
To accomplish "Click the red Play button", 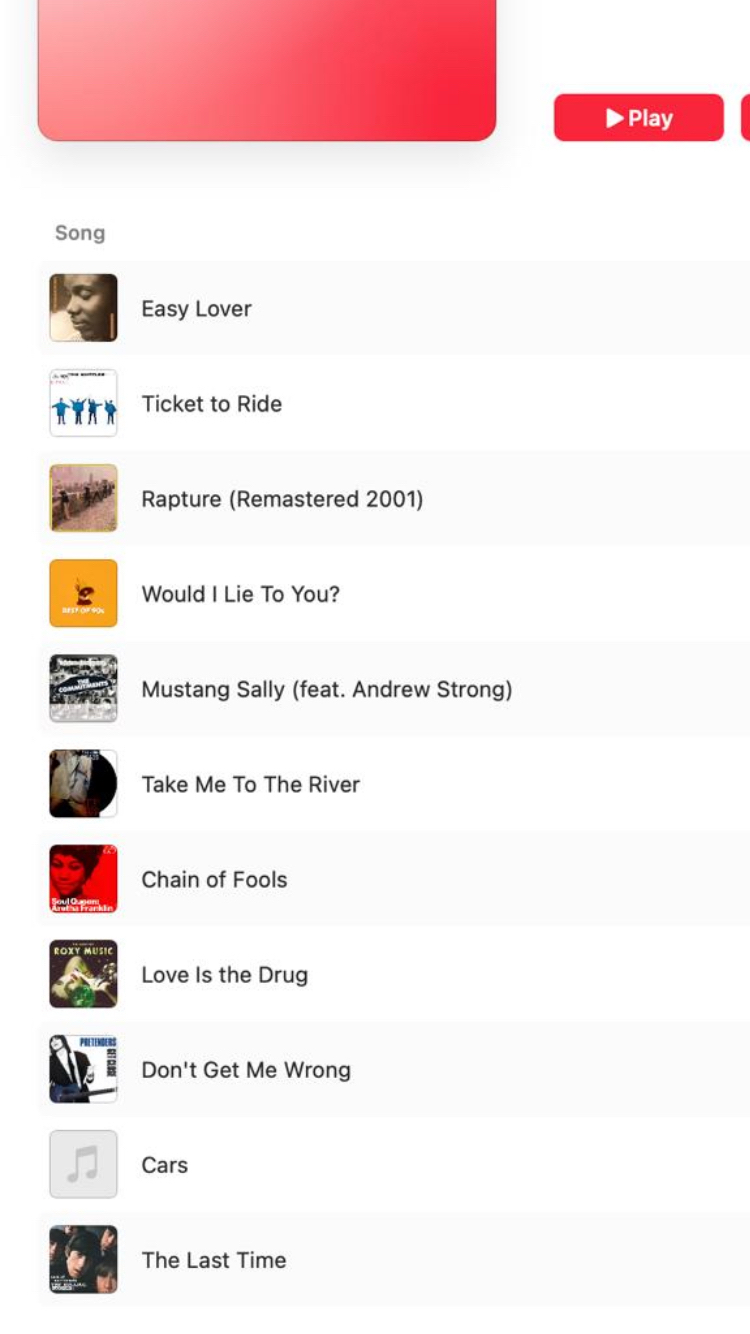I will click(x=638, y=118).
